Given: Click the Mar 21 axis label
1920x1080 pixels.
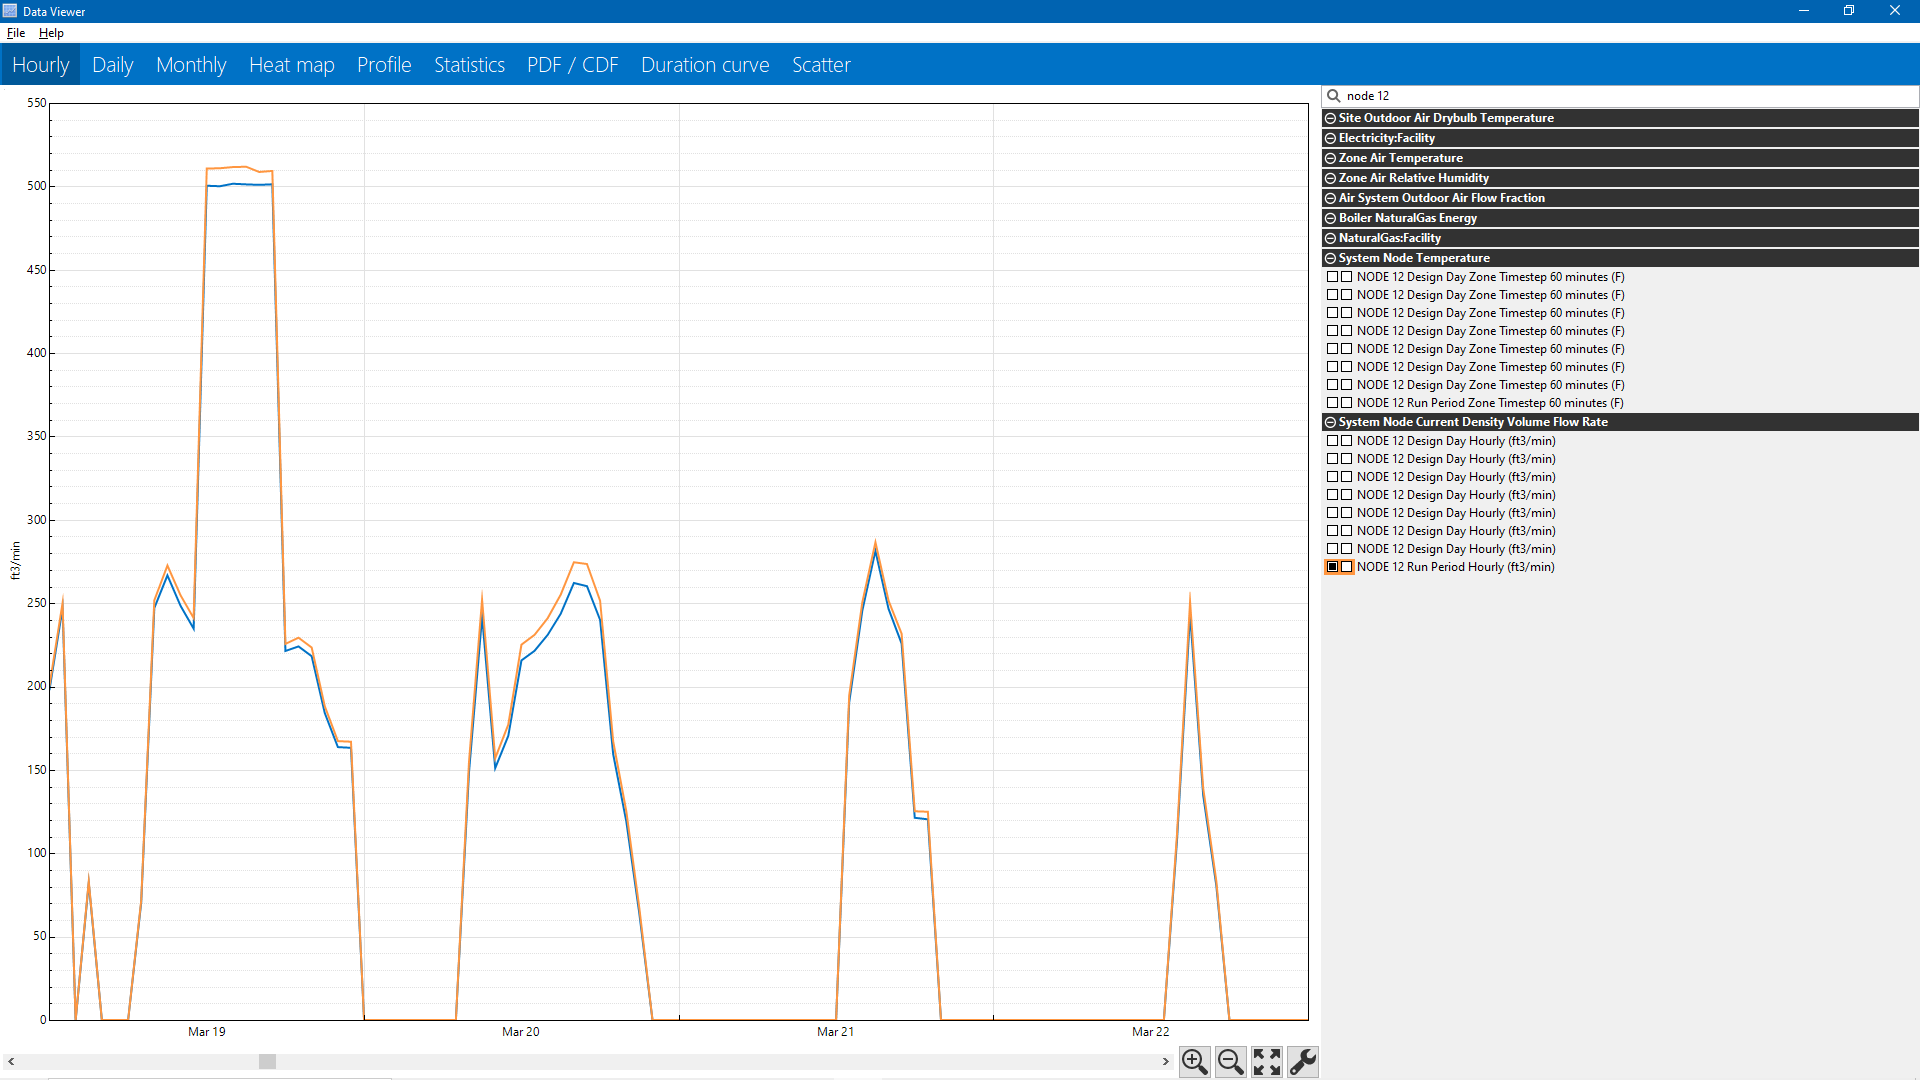Looking at the screenshot, I should 836,1031.
